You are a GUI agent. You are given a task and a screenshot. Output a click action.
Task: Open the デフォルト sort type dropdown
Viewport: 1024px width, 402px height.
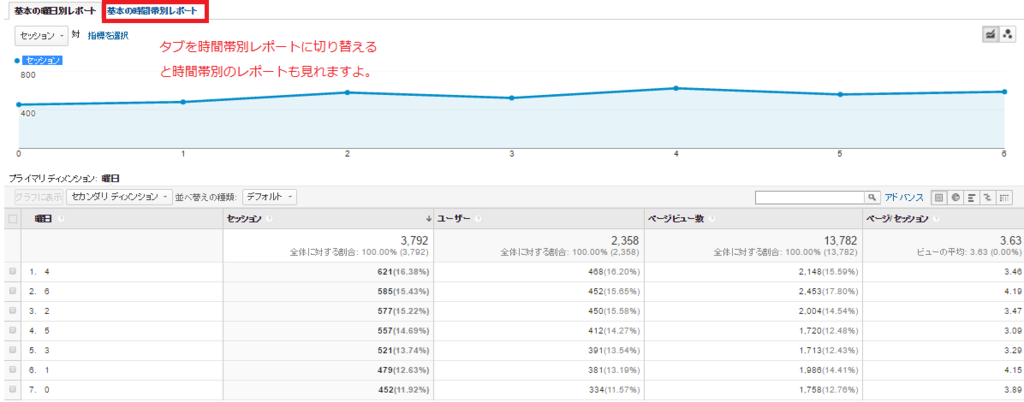pyautogui.click(x=269, y=196)
